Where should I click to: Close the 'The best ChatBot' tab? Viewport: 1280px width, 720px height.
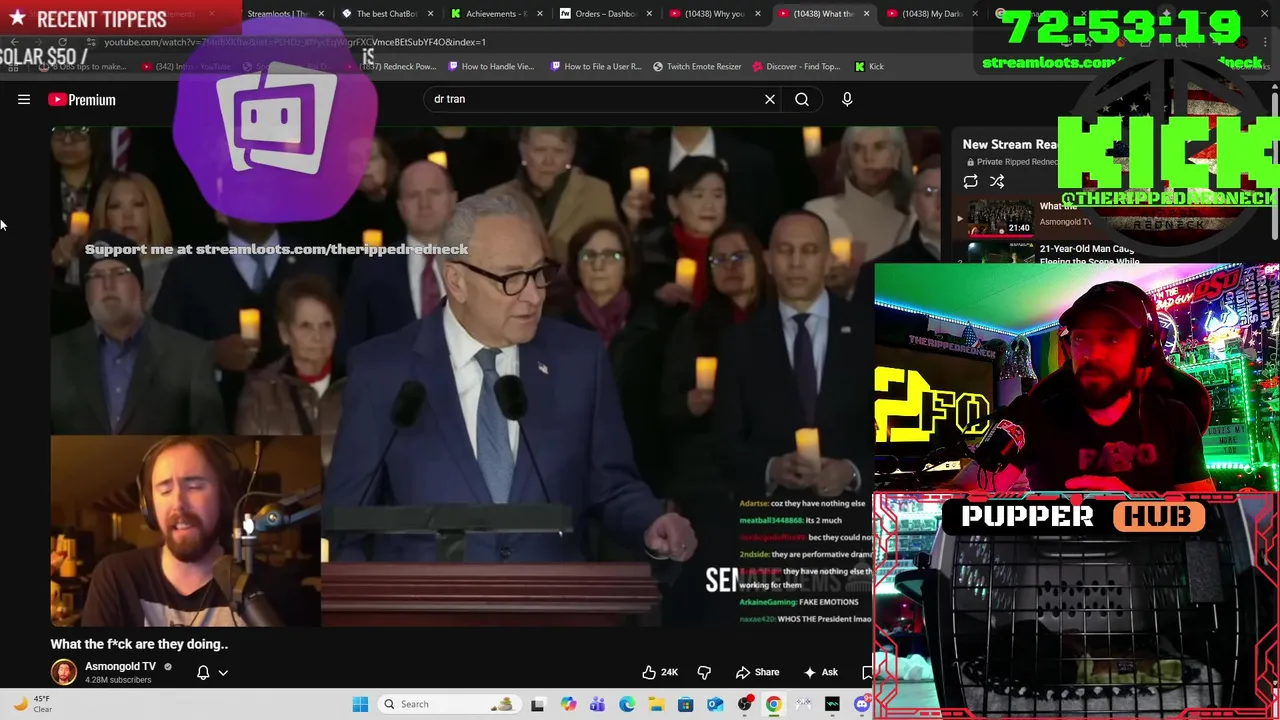pos(430,14)
